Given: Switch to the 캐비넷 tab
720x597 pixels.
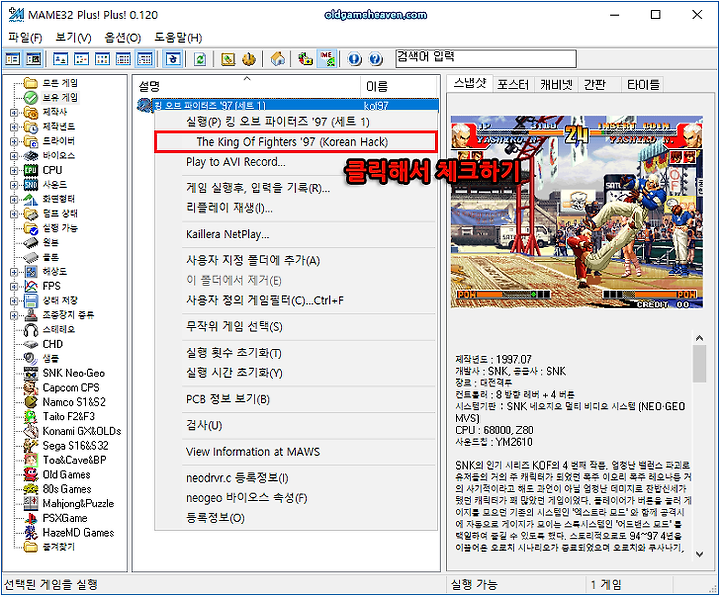Looking at the screenshot, I should [556, 85].
